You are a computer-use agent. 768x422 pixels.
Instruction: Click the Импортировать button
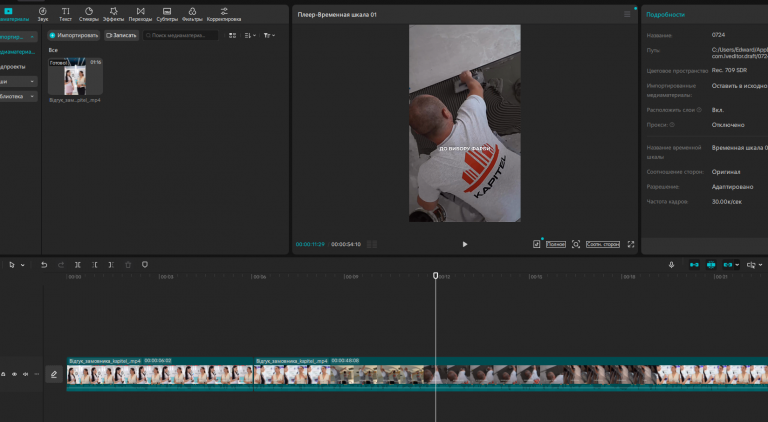click(73, 35)
